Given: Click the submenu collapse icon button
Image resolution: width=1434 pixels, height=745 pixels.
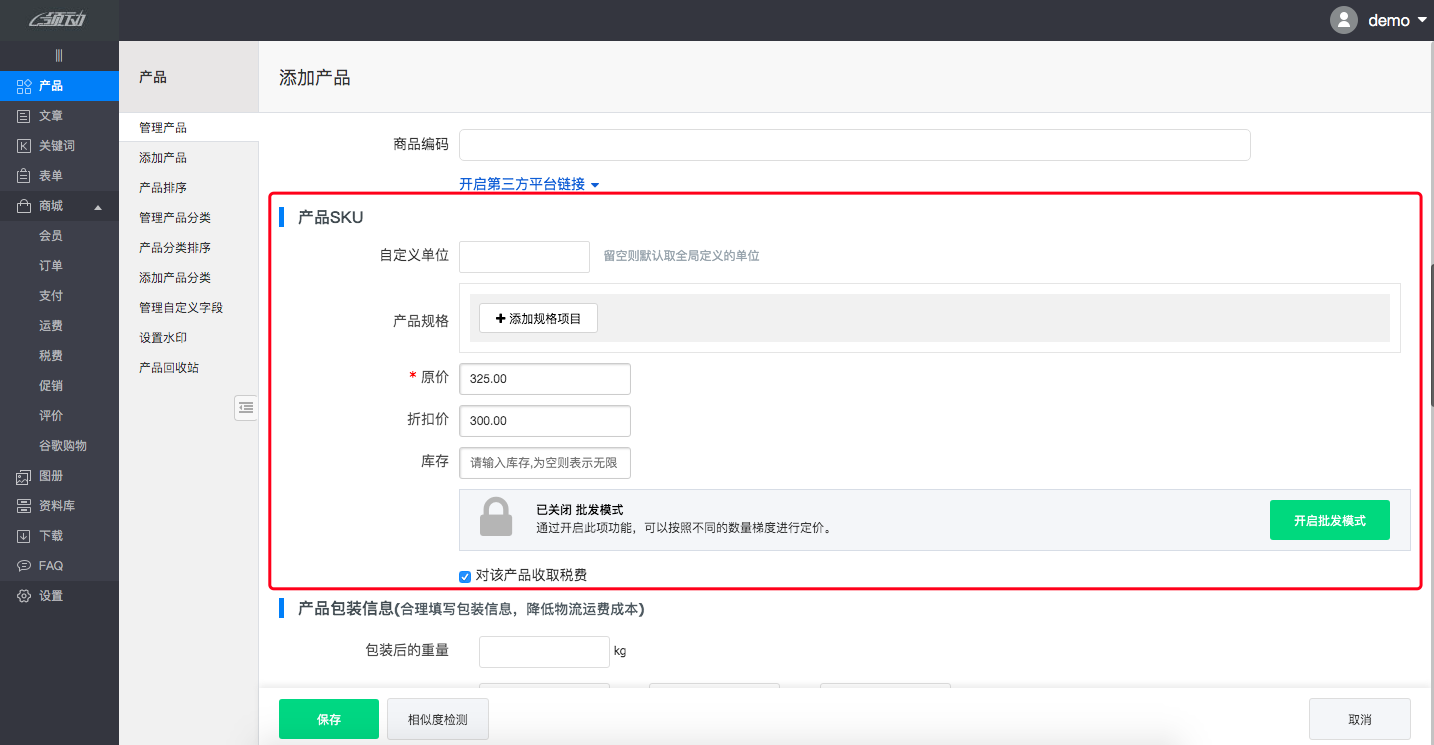Looking at the screenshot, I should 246,407.
